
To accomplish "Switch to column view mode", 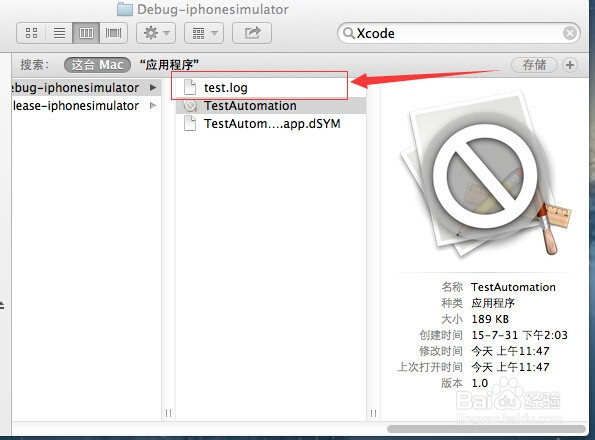I will coord(86,33).
